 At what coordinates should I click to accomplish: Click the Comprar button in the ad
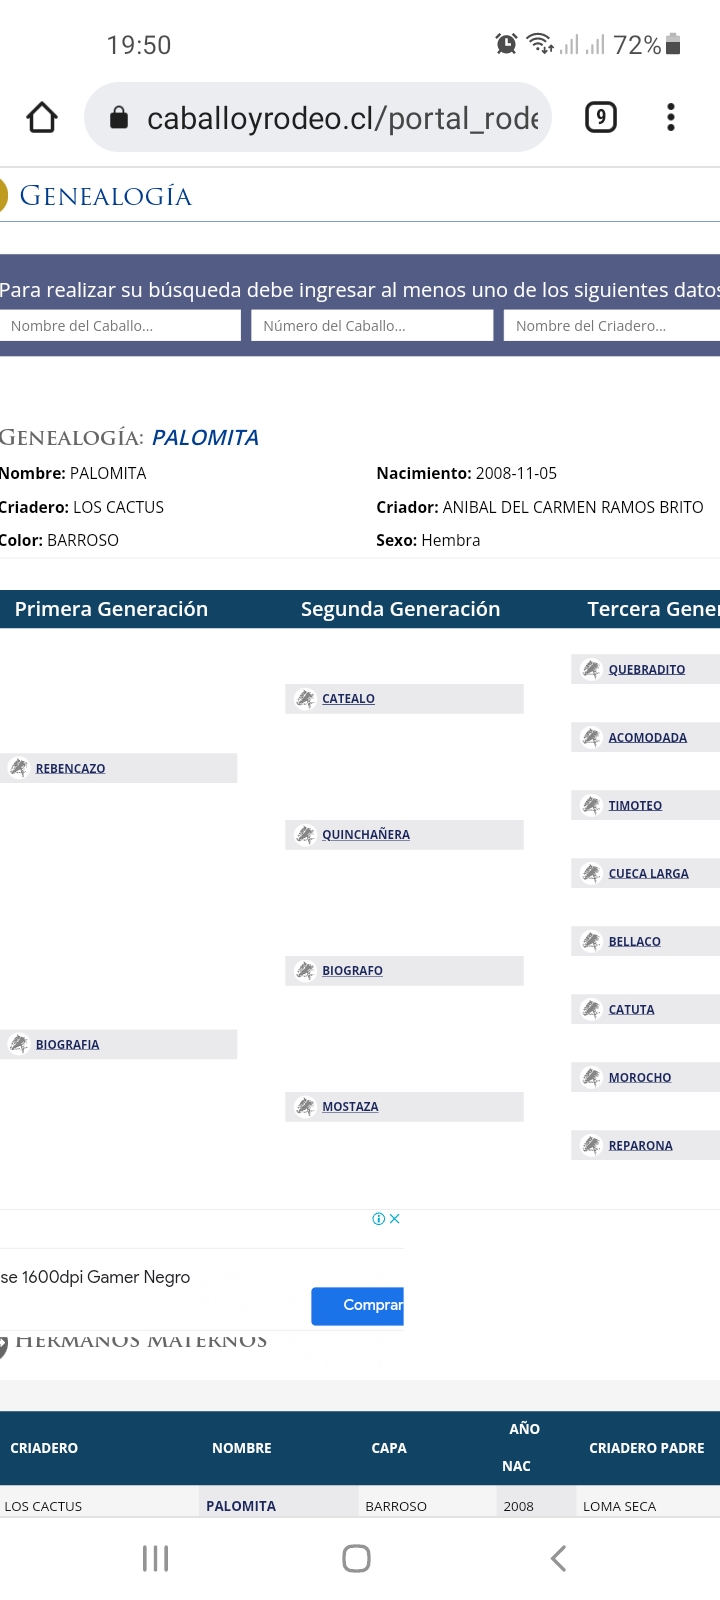[x=358, y=1306]
